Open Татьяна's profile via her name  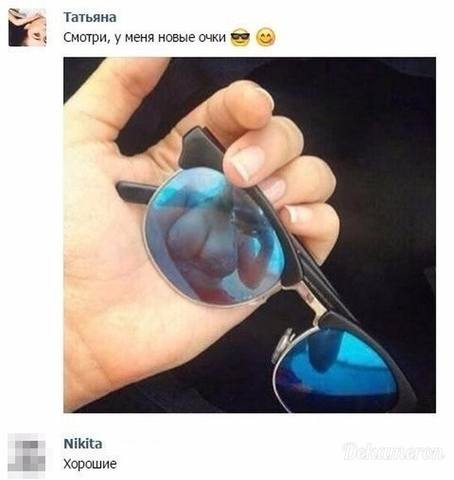pyautogui.click(x=90, y=17)
